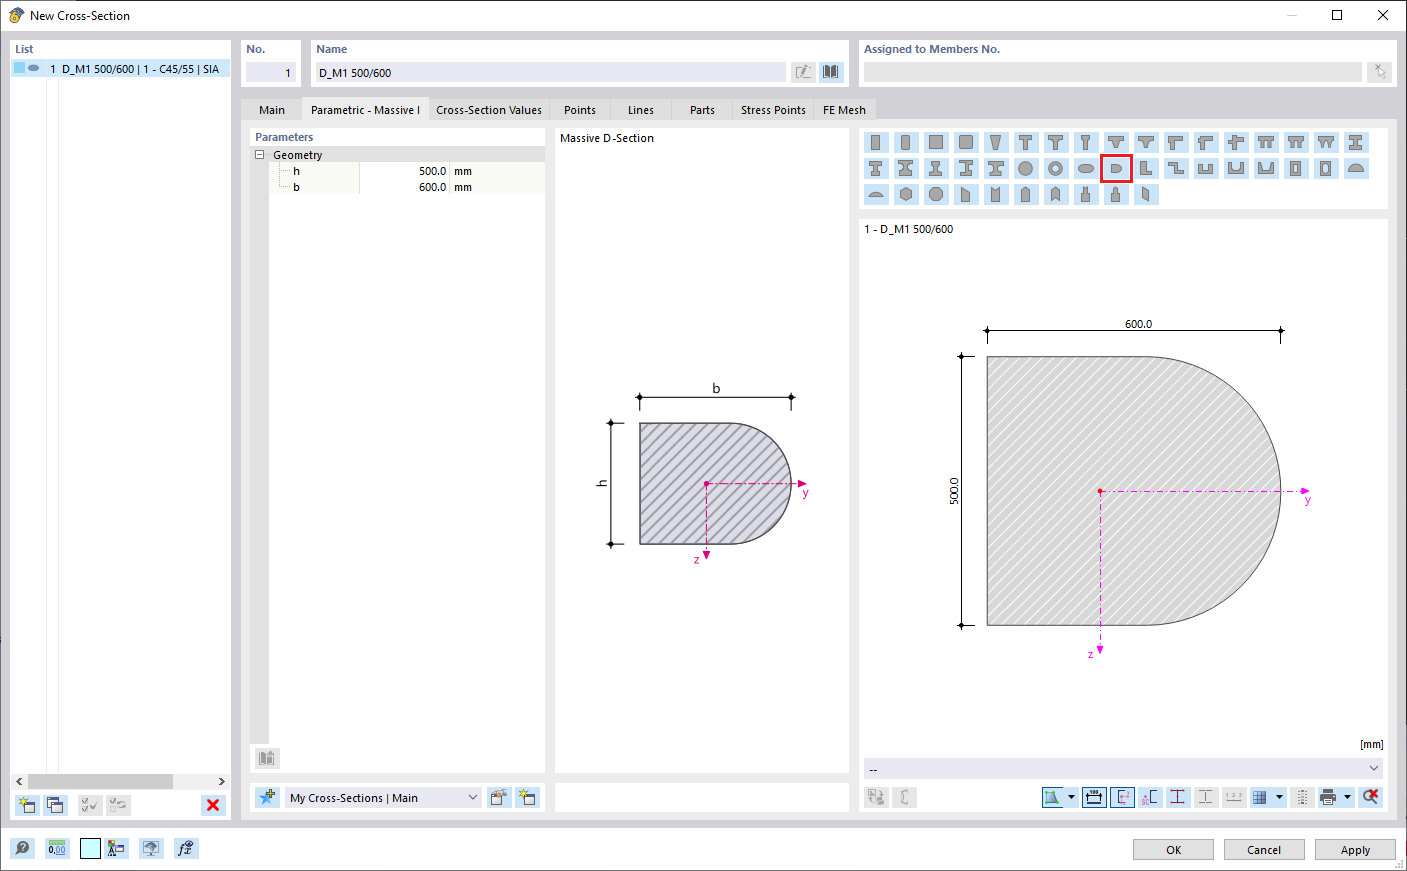
Task: Go to the Points tab
Action: coord(580,110)
